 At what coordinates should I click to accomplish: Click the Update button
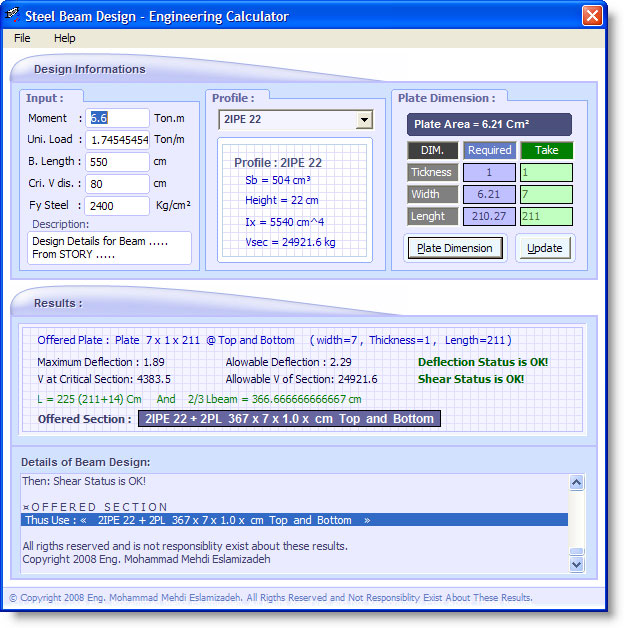pyautogui.click(x=545, y=248)
